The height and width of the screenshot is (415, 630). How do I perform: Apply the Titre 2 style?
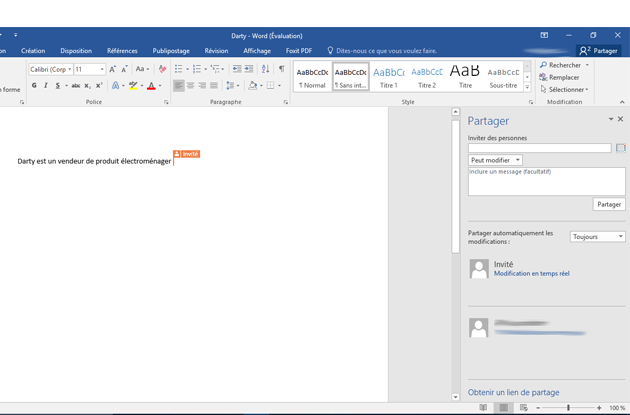427,77
